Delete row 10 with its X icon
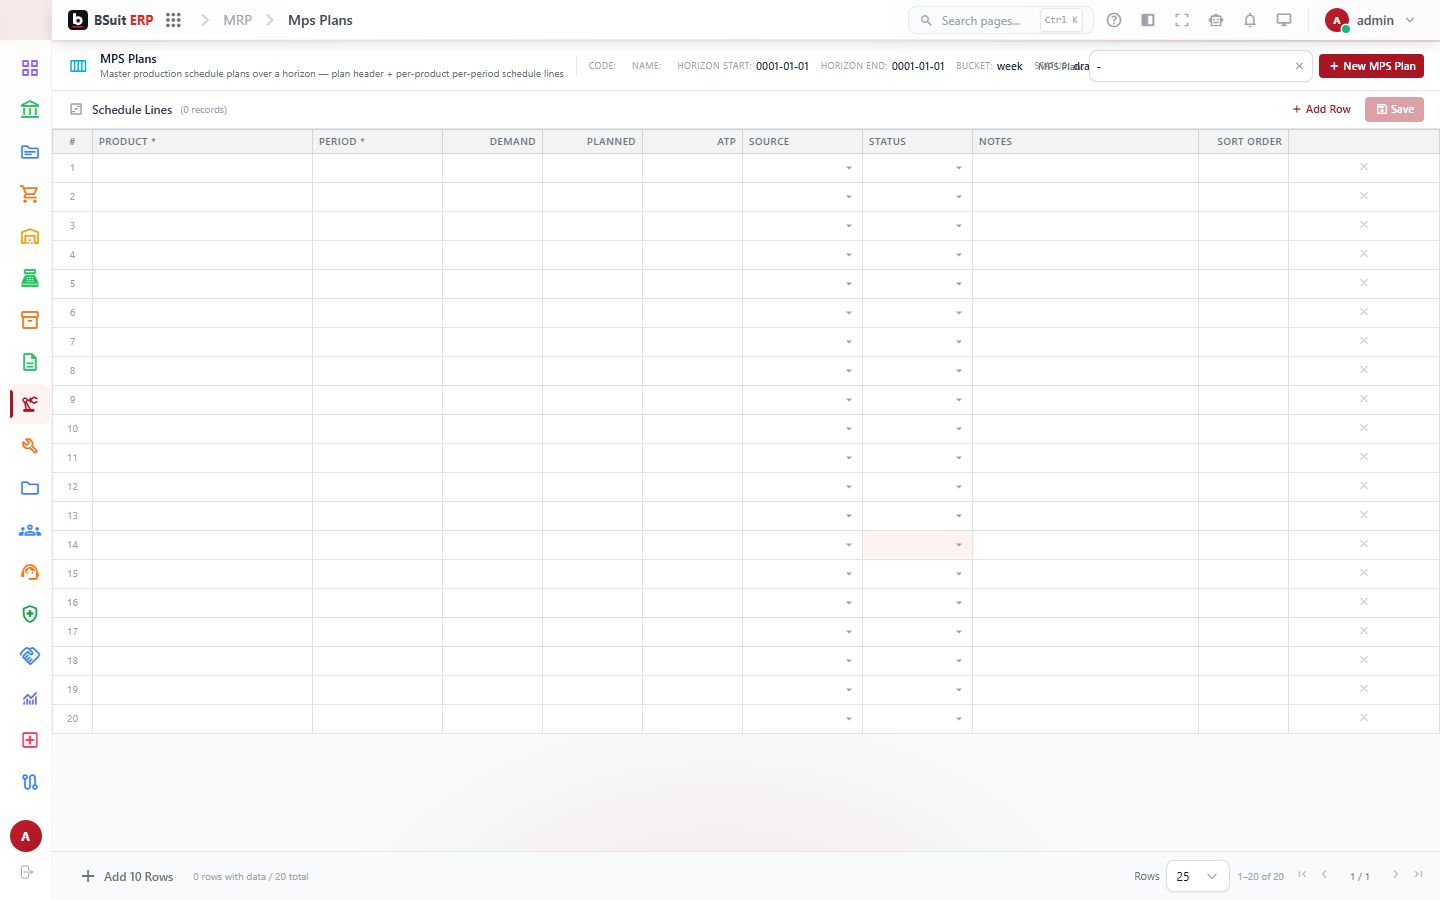 (x=1363, y=428)
